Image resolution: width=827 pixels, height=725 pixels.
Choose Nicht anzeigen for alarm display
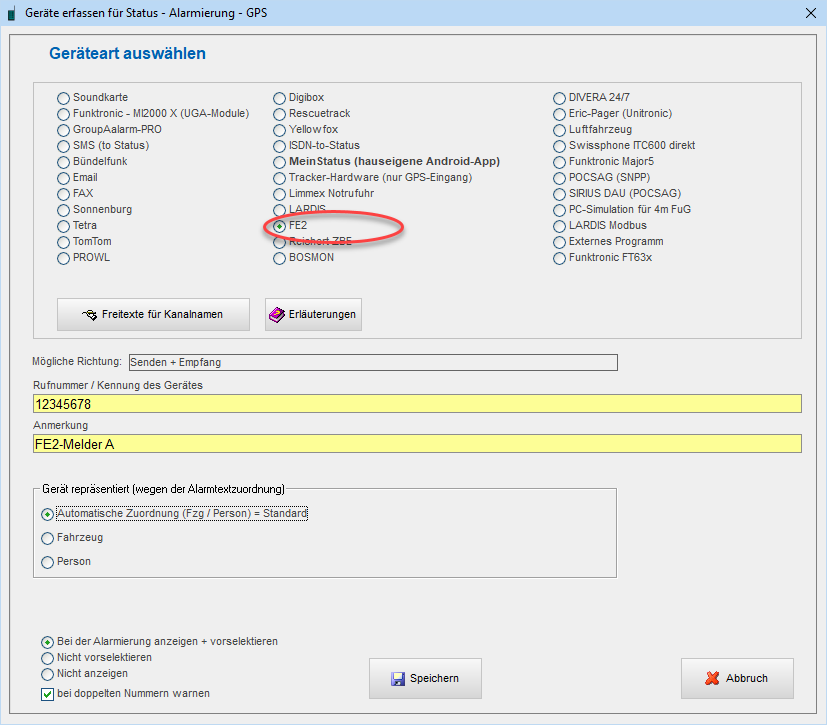[x=48, y=674]
